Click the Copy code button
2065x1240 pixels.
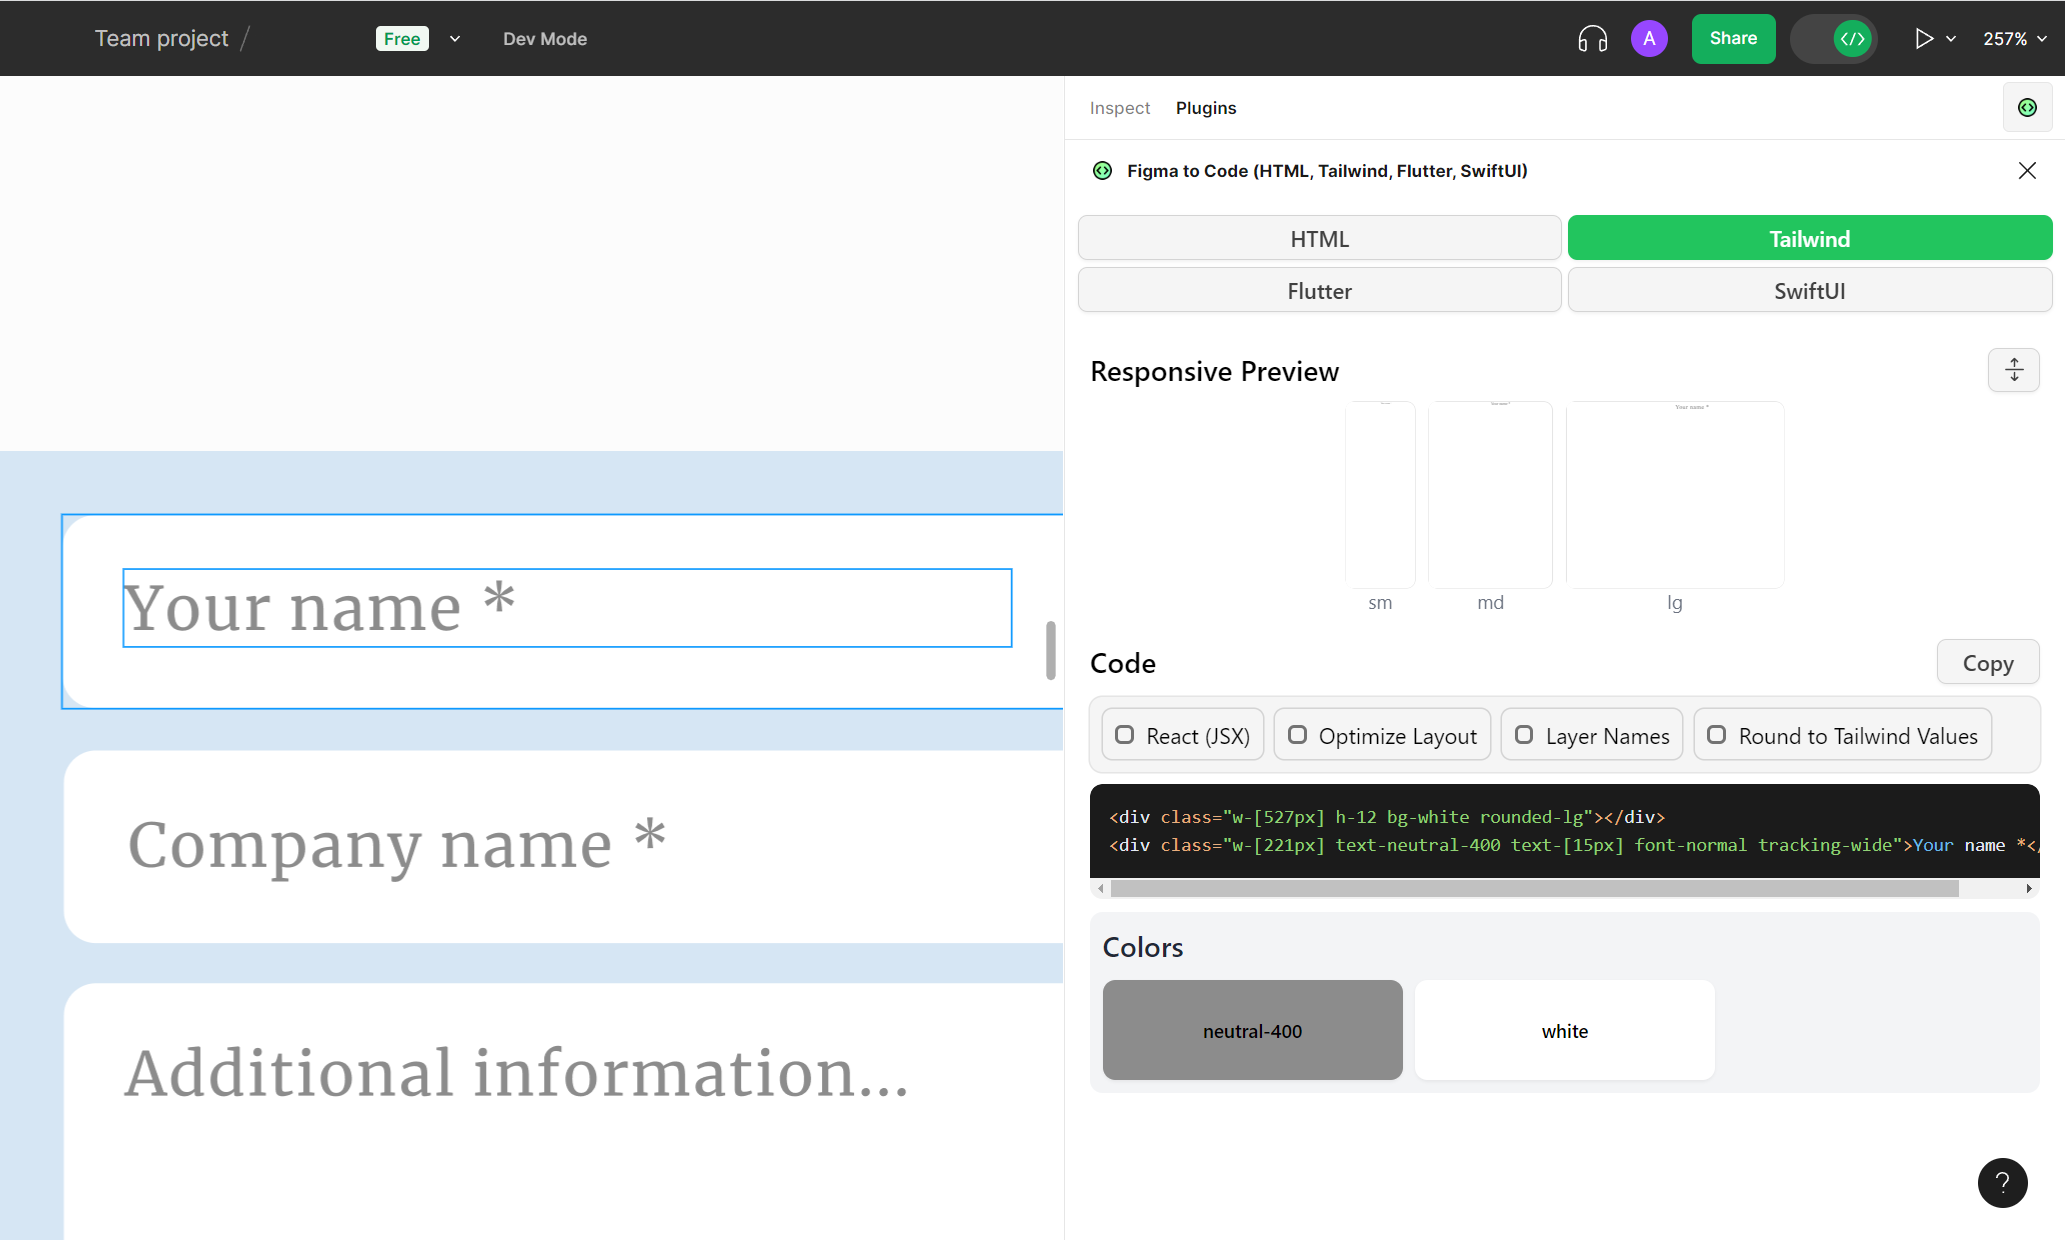[1987, 662]
